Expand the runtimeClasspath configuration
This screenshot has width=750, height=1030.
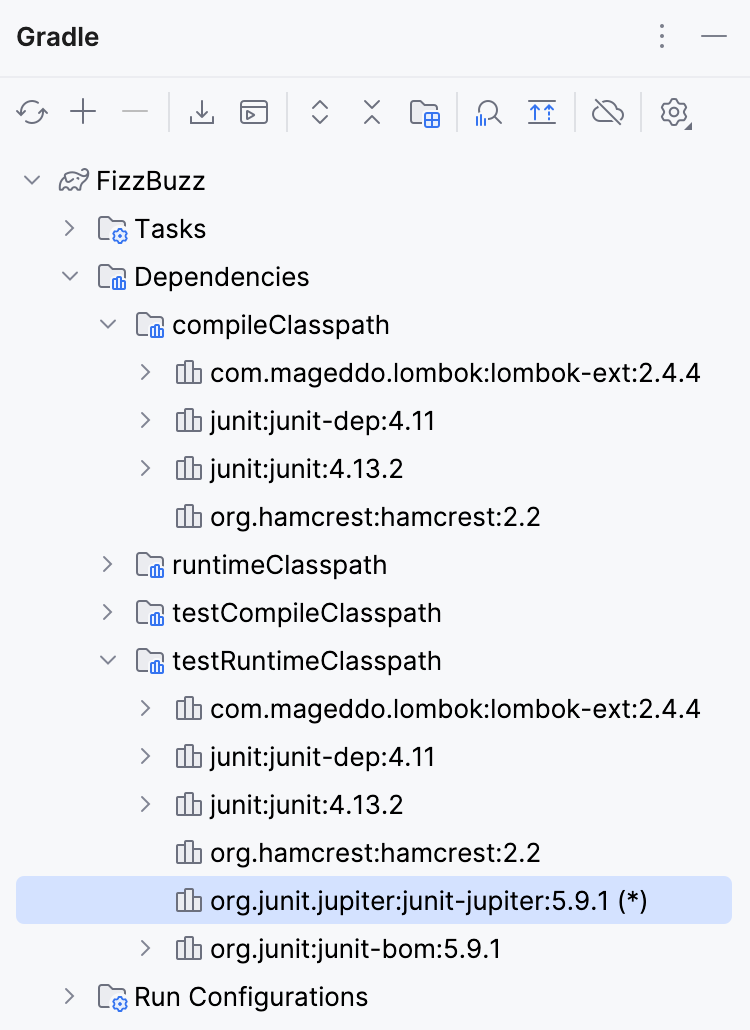(107, 564)
